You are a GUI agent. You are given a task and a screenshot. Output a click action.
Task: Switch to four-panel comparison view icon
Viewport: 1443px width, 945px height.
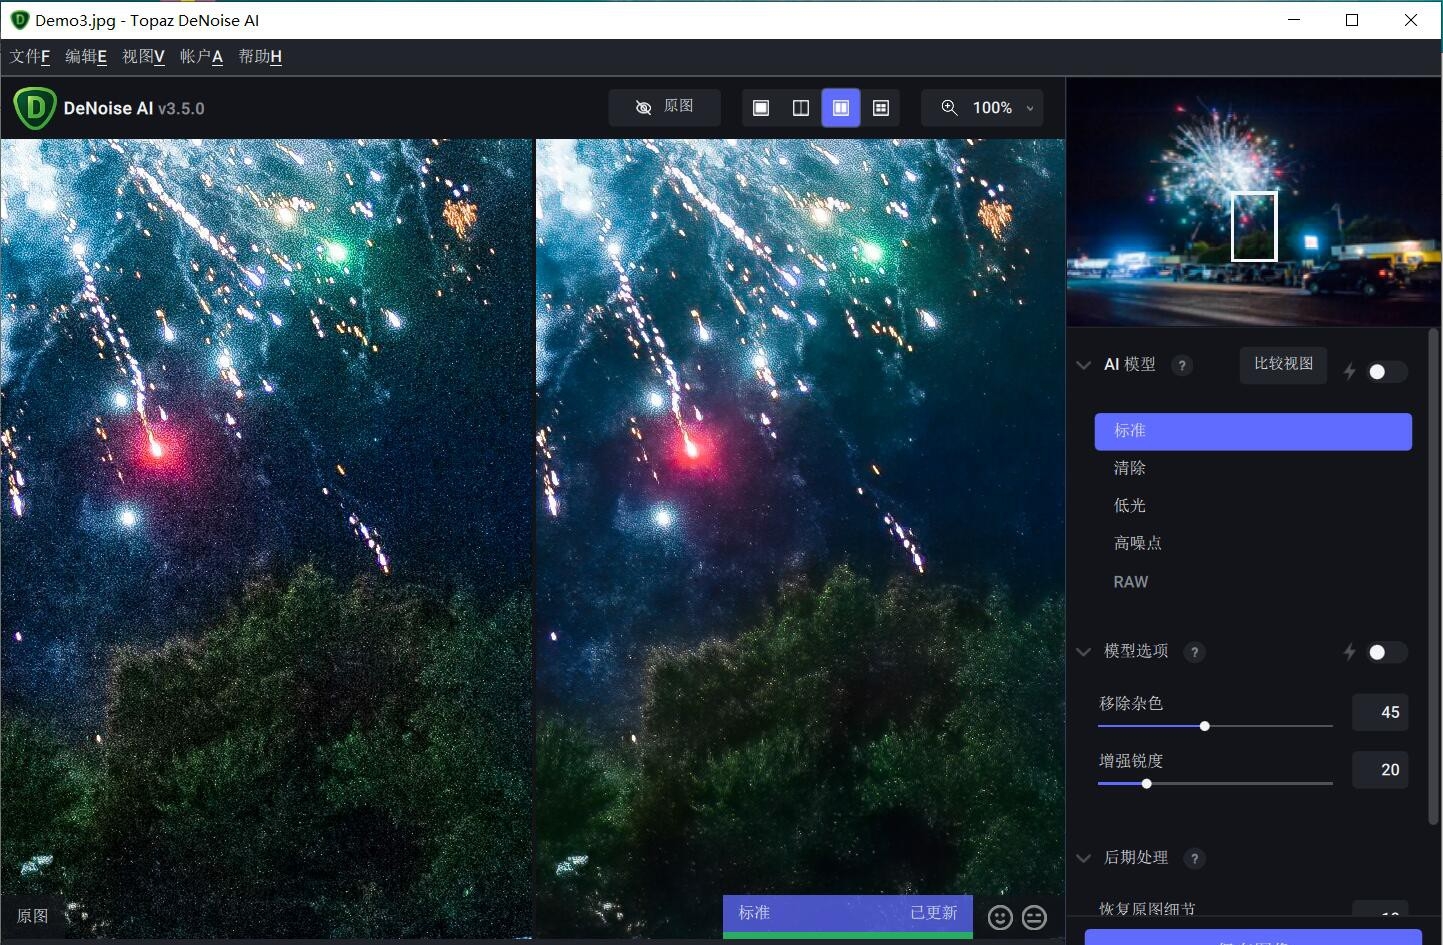881,108
